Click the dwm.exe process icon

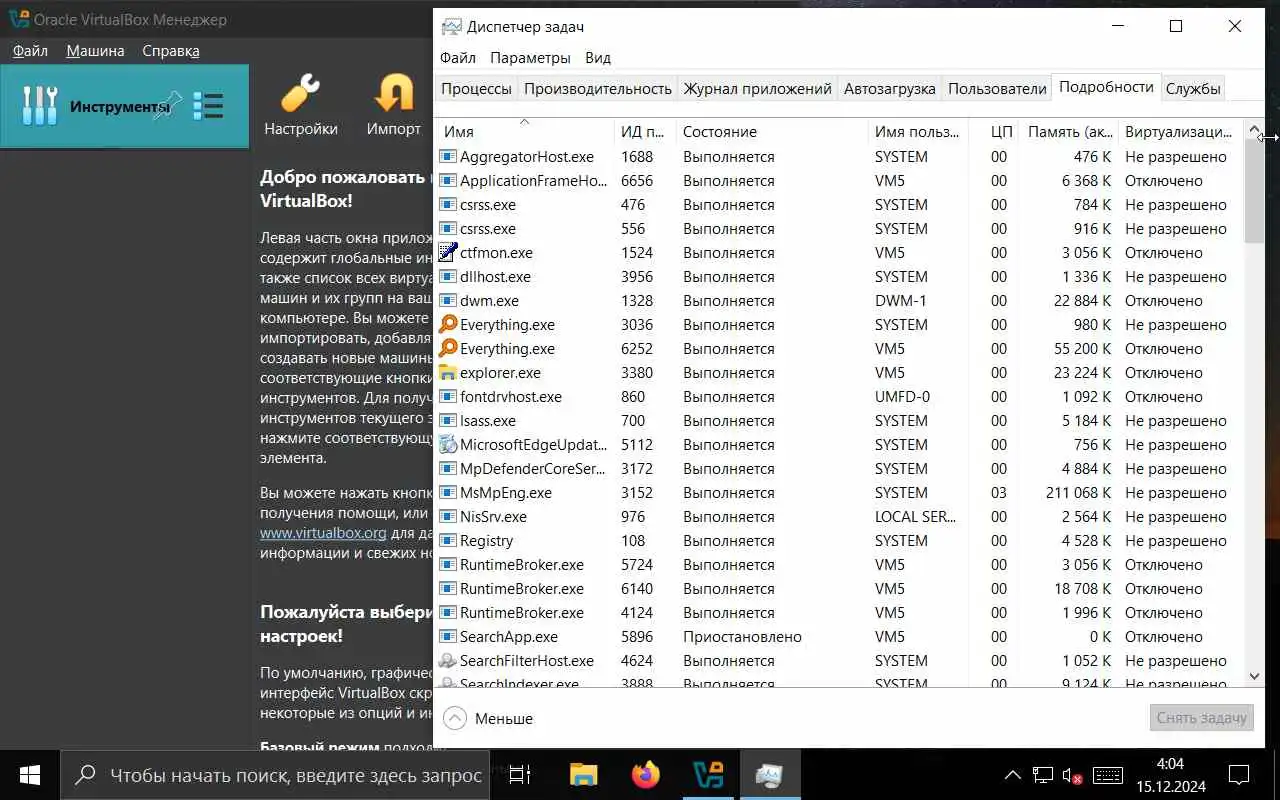click(448, 300)
